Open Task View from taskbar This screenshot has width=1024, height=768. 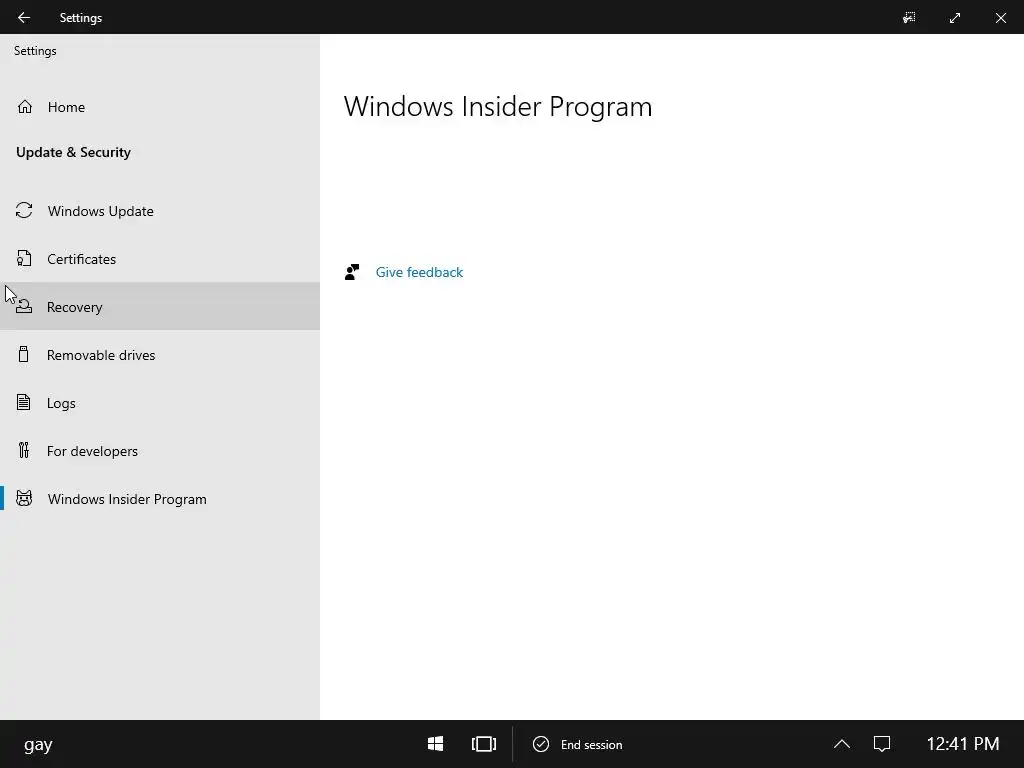484,744
